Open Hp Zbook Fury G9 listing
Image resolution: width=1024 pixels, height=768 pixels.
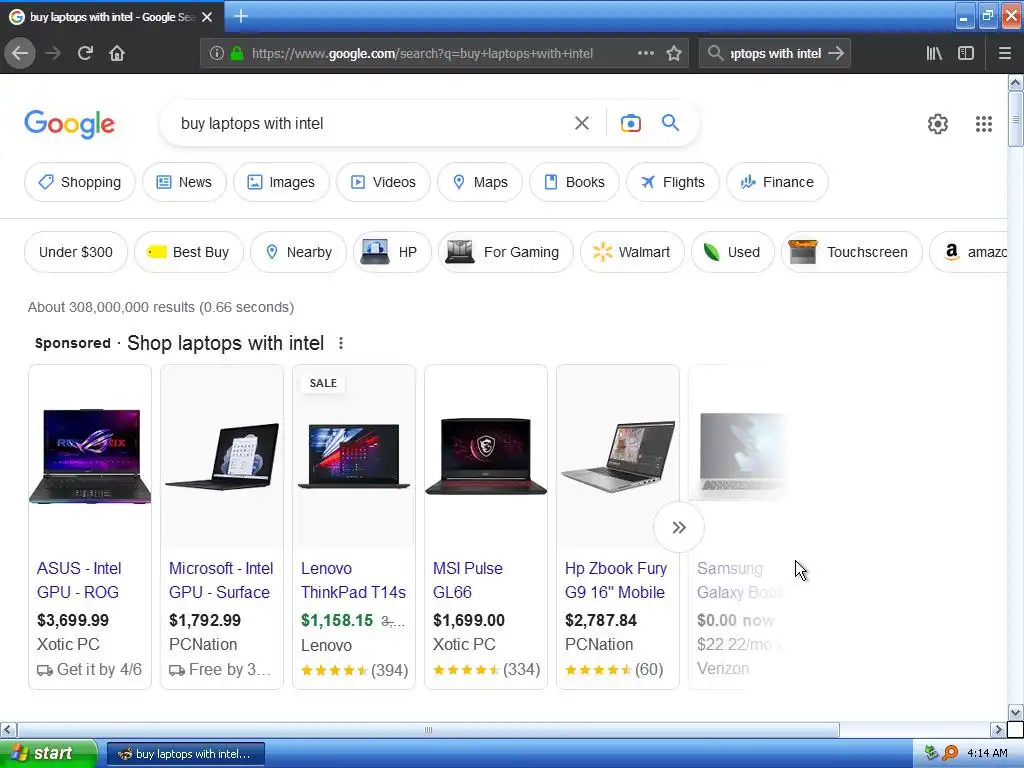click(x=616, y=580)
